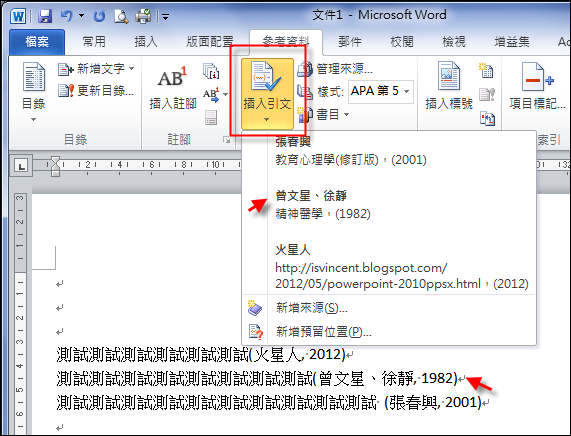Click the indent marker on horizontal ruler
Screen dimensions: 571x436
[55, 166]
